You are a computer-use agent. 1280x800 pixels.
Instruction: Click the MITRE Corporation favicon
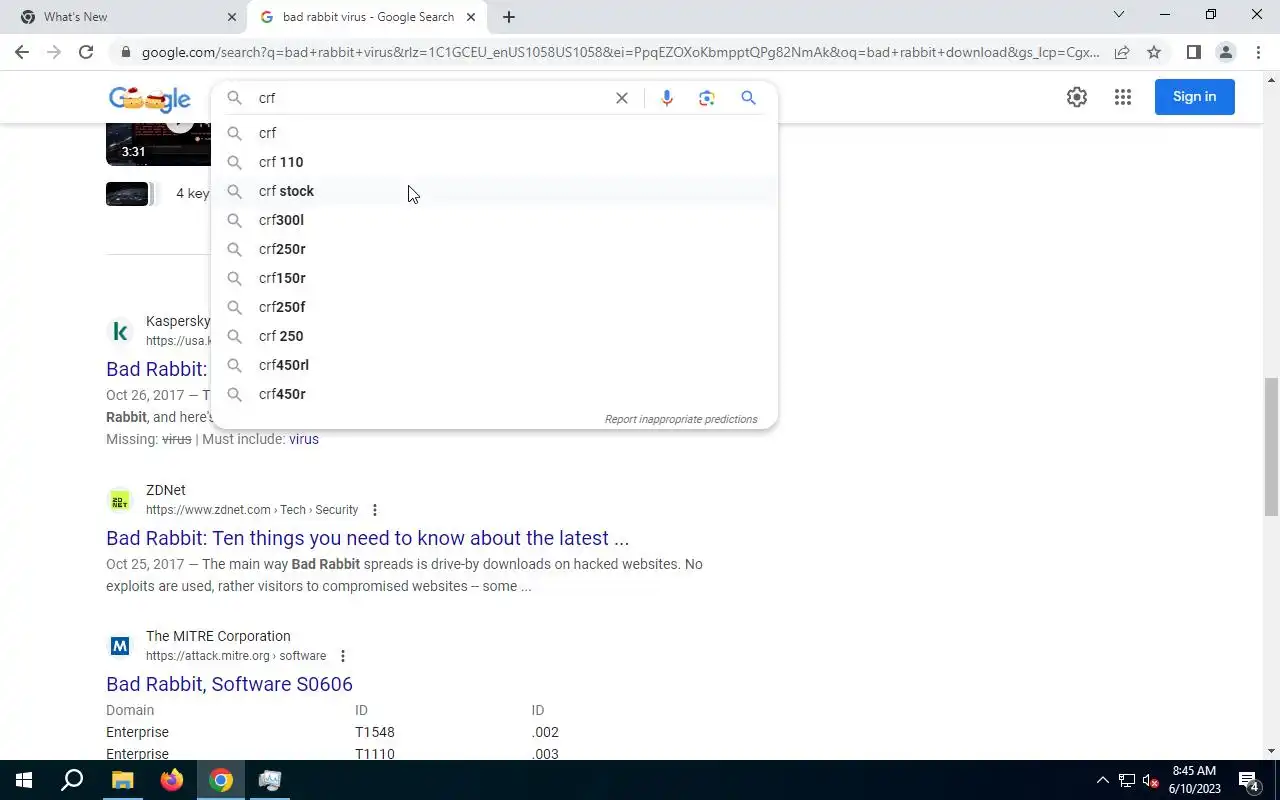coord(120,646)
